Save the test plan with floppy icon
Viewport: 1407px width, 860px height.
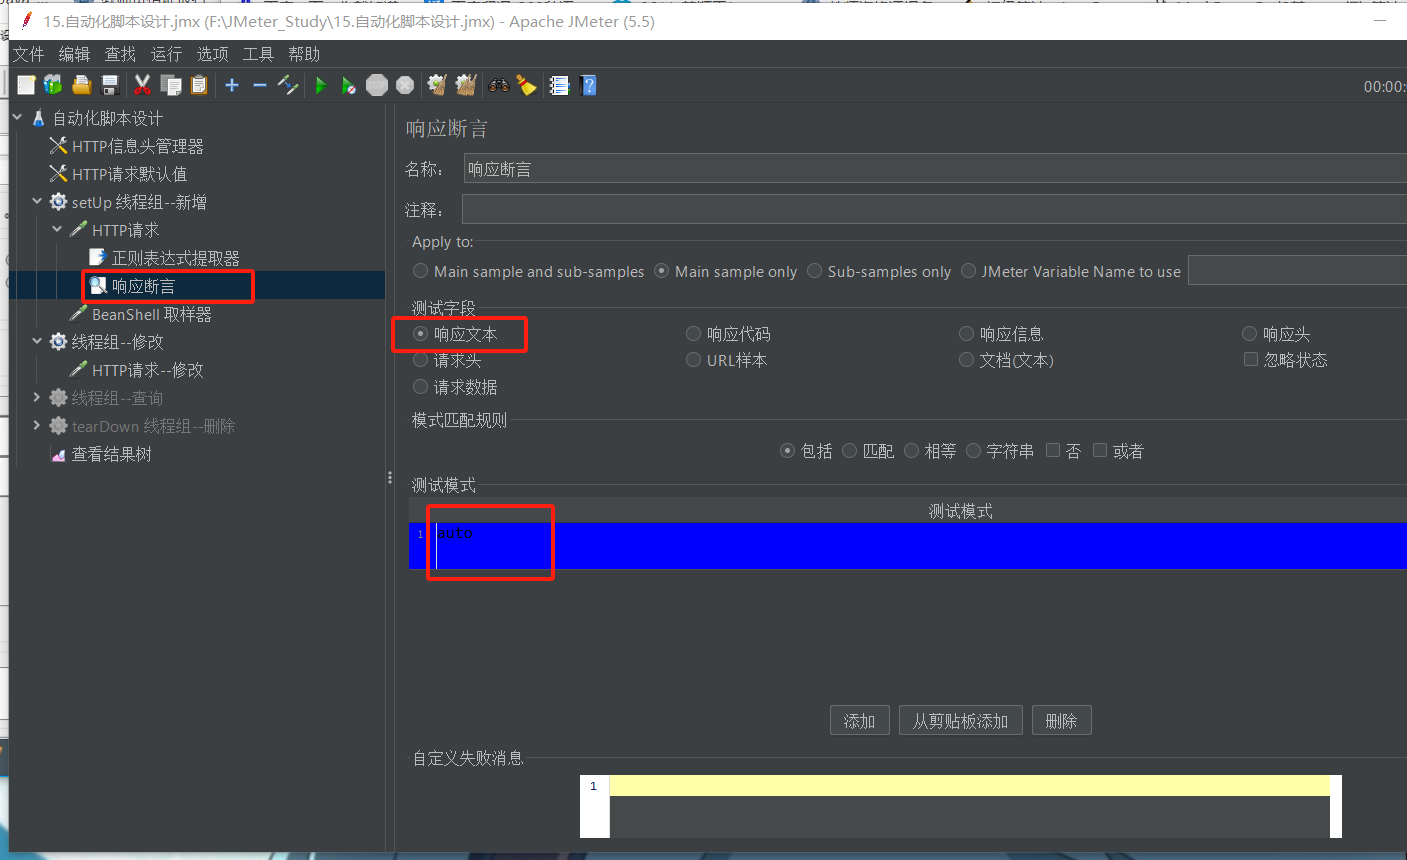click(x=110, y=86)
